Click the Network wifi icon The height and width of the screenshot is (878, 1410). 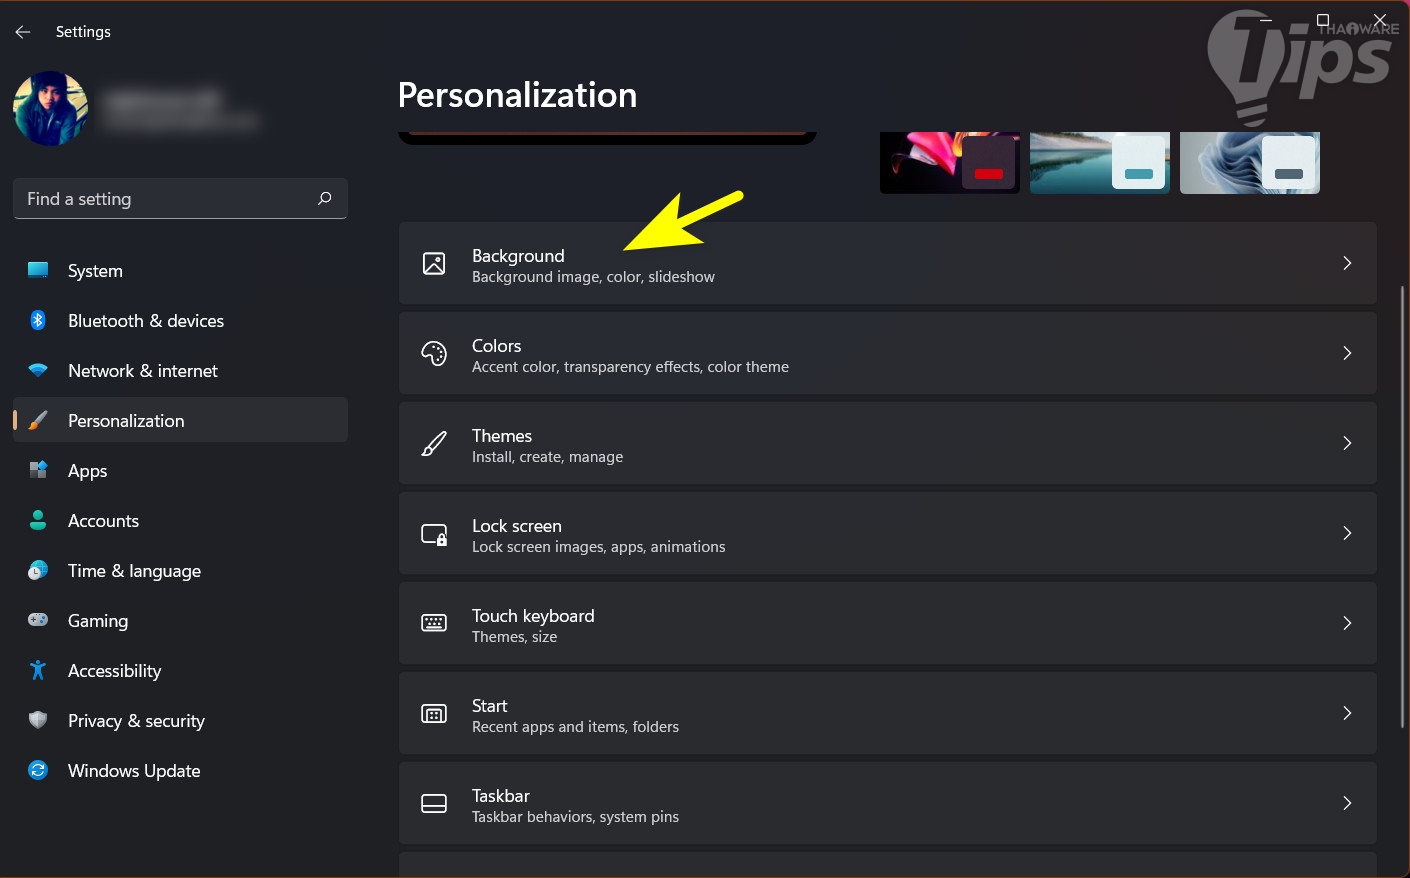point(38,370)
